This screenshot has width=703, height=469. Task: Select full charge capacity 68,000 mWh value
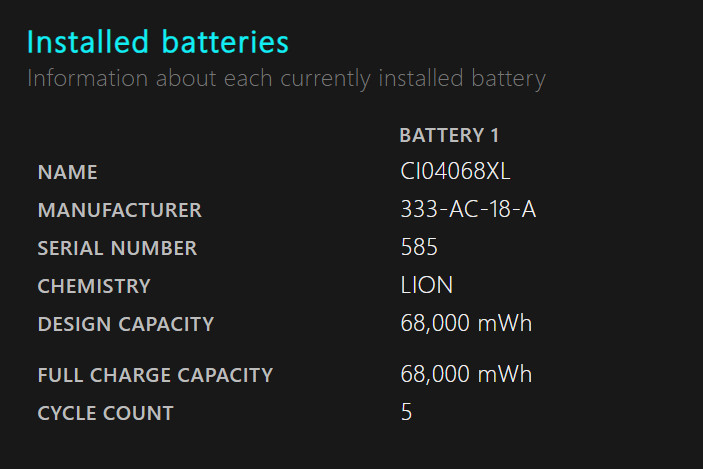tap(466, 374)
